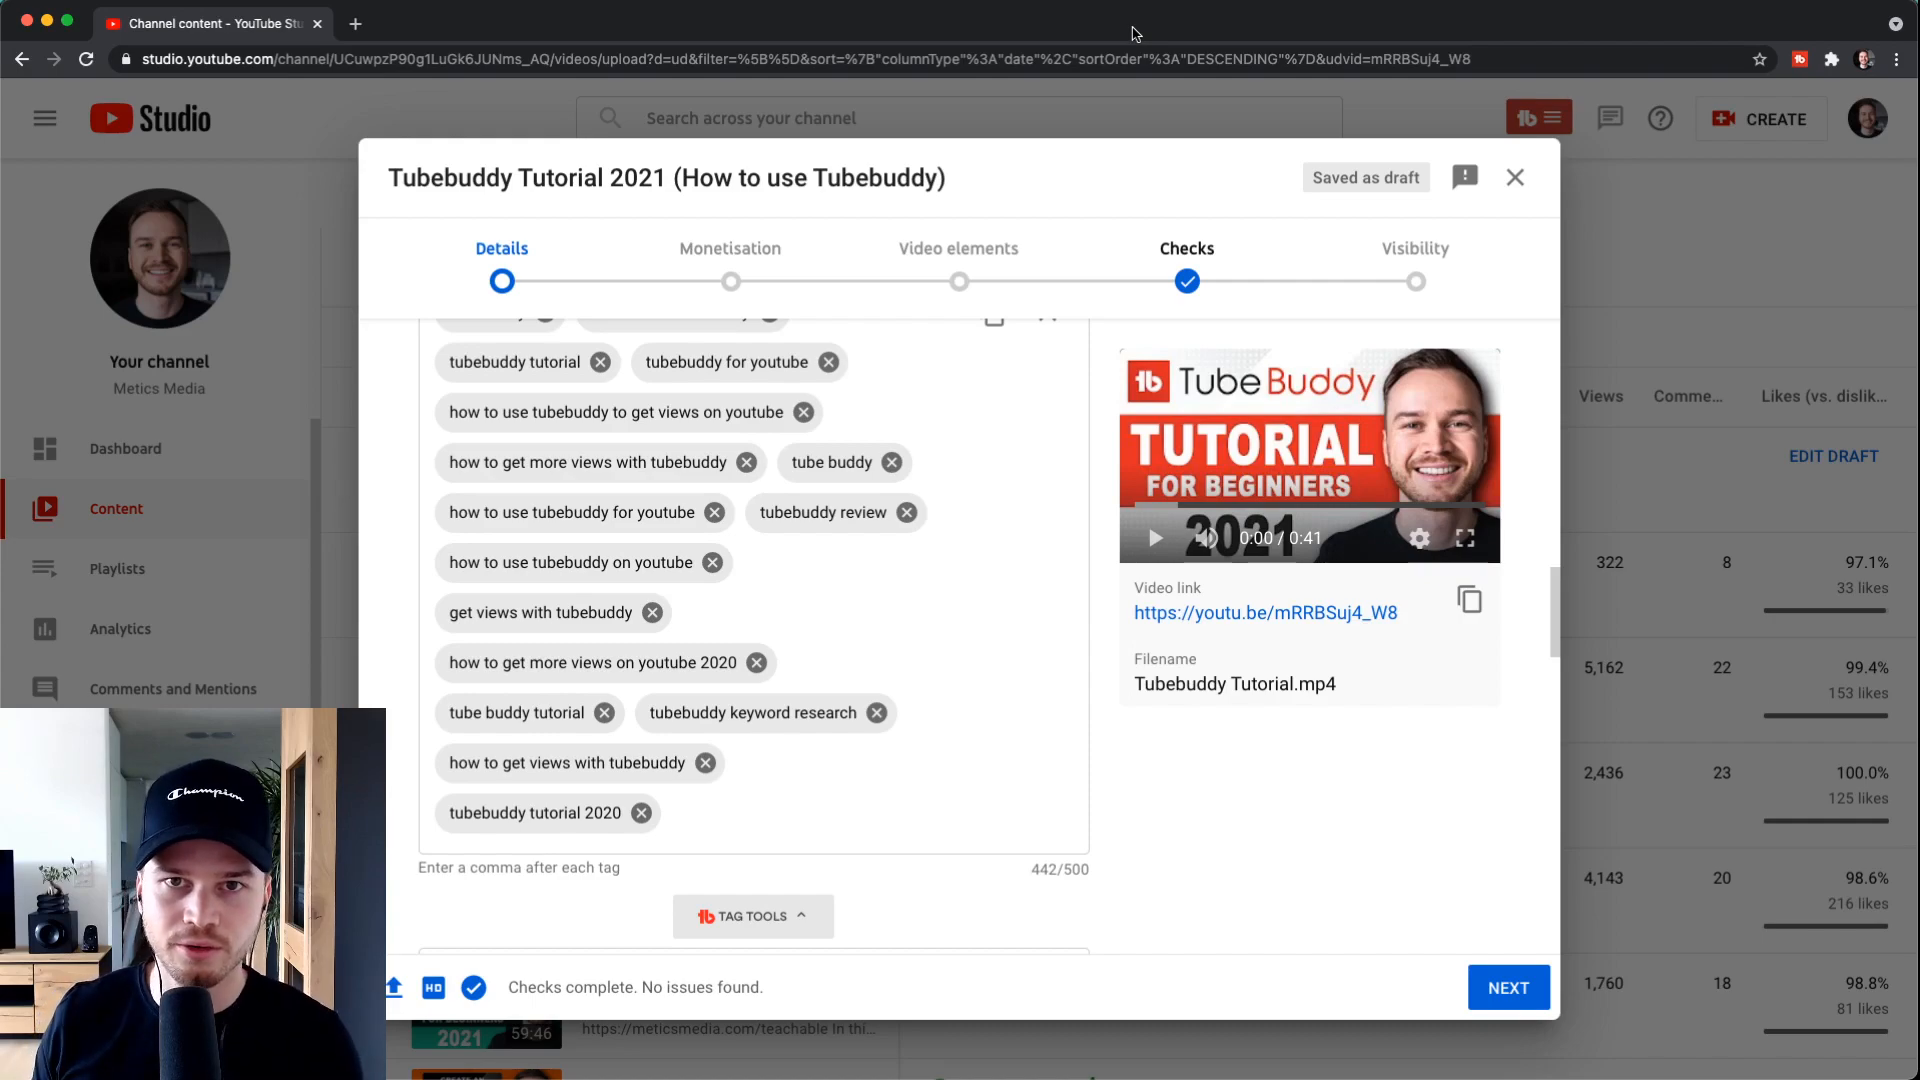Screen dimensions: 1920x1080
Task: Remove "how to get more views on youtube 2020" tag
Action: pos(756,662)
